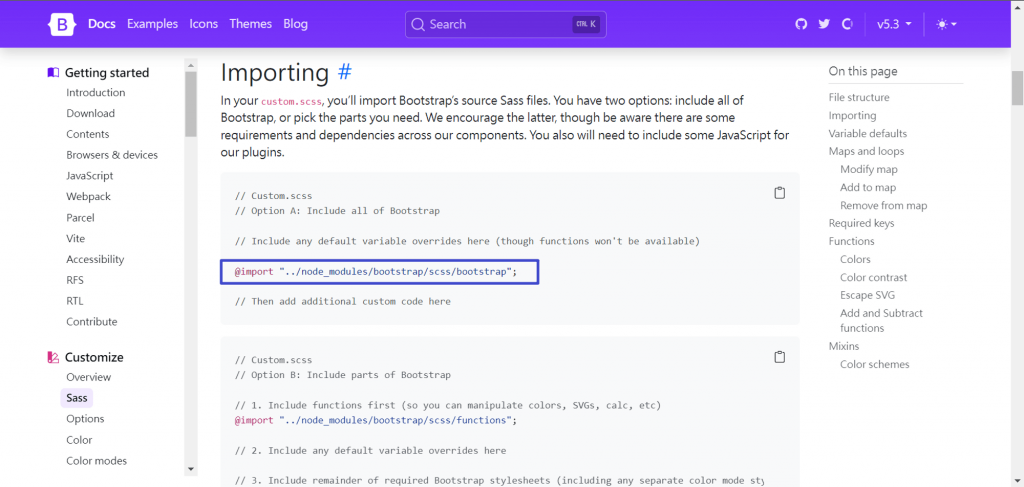The width and height of the screenshot is (1024, 487).
Task: Open JavaScript in sidebar
Action: click(x=89, y=176)
